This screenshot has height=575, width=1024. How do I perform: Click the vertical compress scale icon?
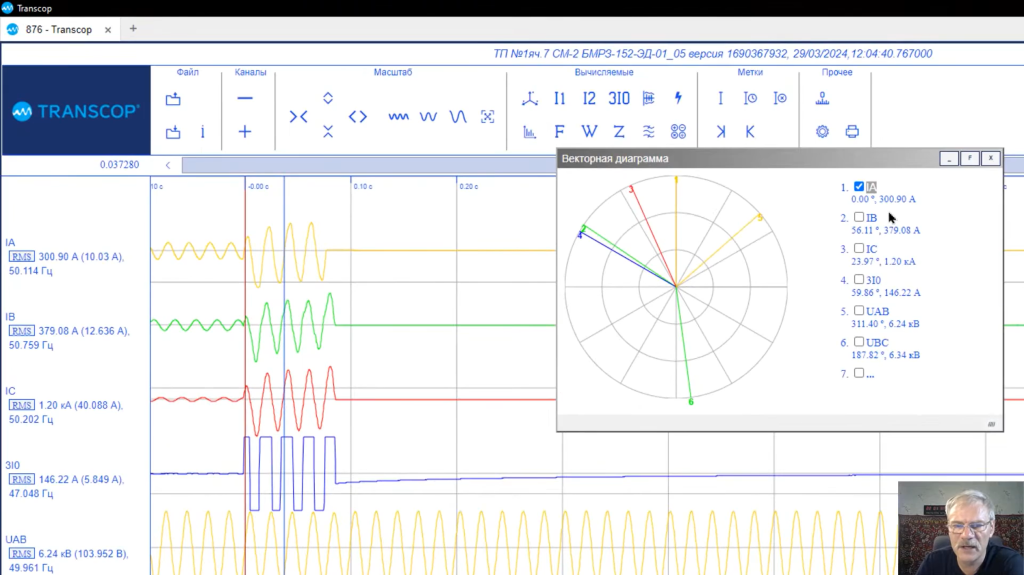(328, 131)
